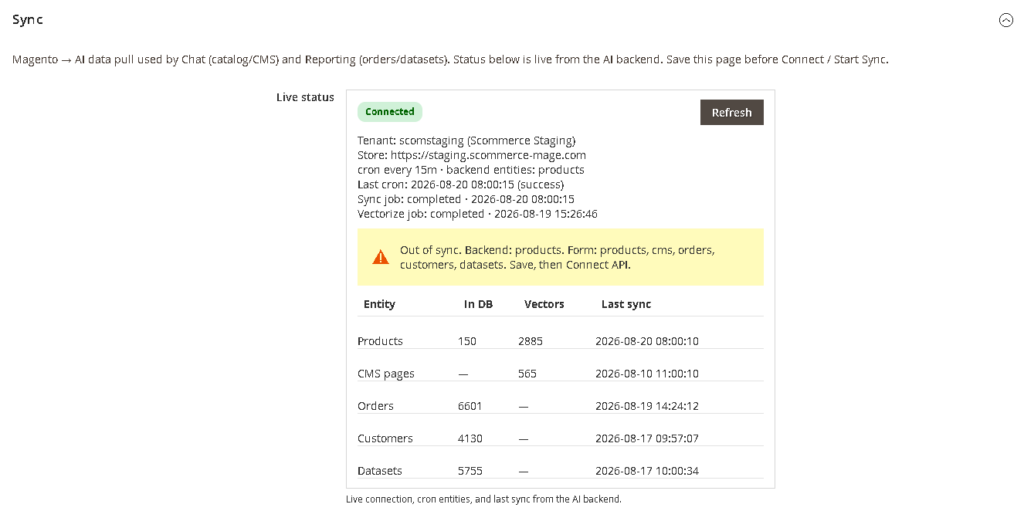Screen dimensions: 1024x511
Task: Select the Products row in entity table
Action: pyautogui.click(x=560, y=341)
